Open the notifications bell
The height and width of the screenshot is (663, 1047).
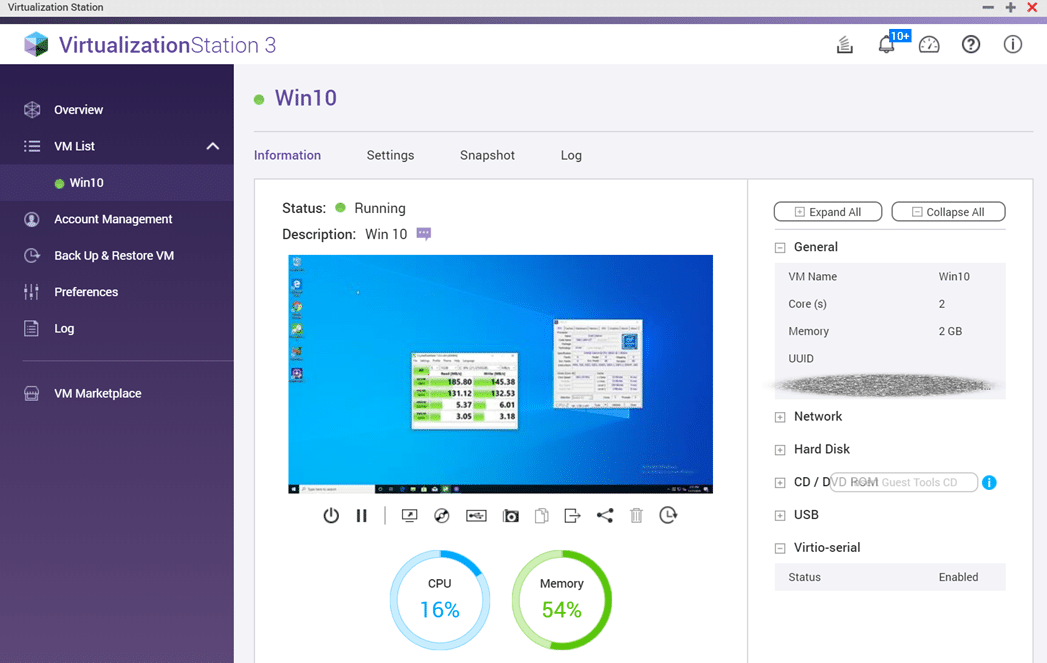coord(886,45)
